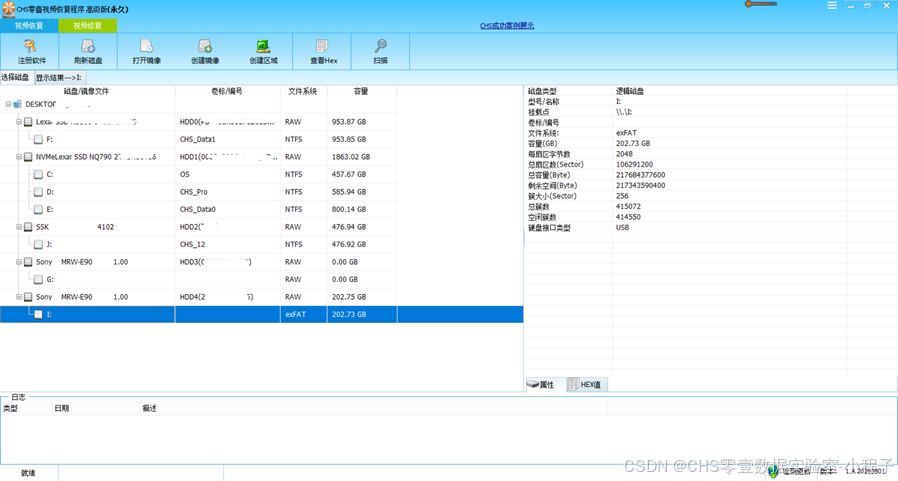Click the CHS app logo in title bar
The height and width of the screenshot is (481, 898).
pyautogui.click(x=8, y=9)
